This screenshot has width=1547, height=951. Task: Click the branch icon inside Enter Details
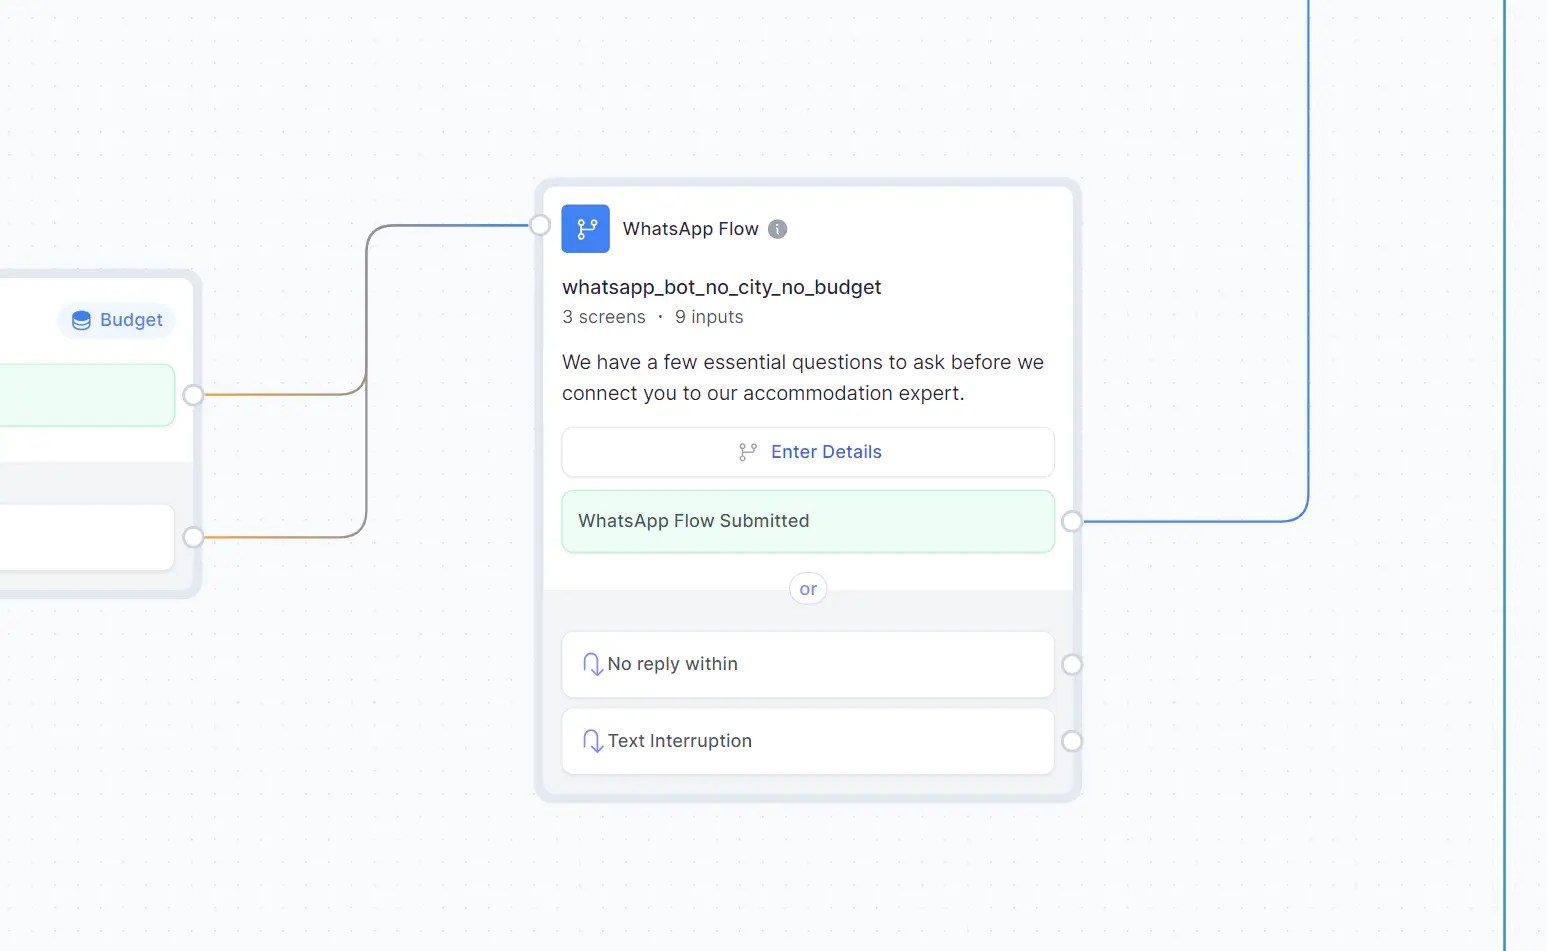pyautogui.click(x=748, y=452)
